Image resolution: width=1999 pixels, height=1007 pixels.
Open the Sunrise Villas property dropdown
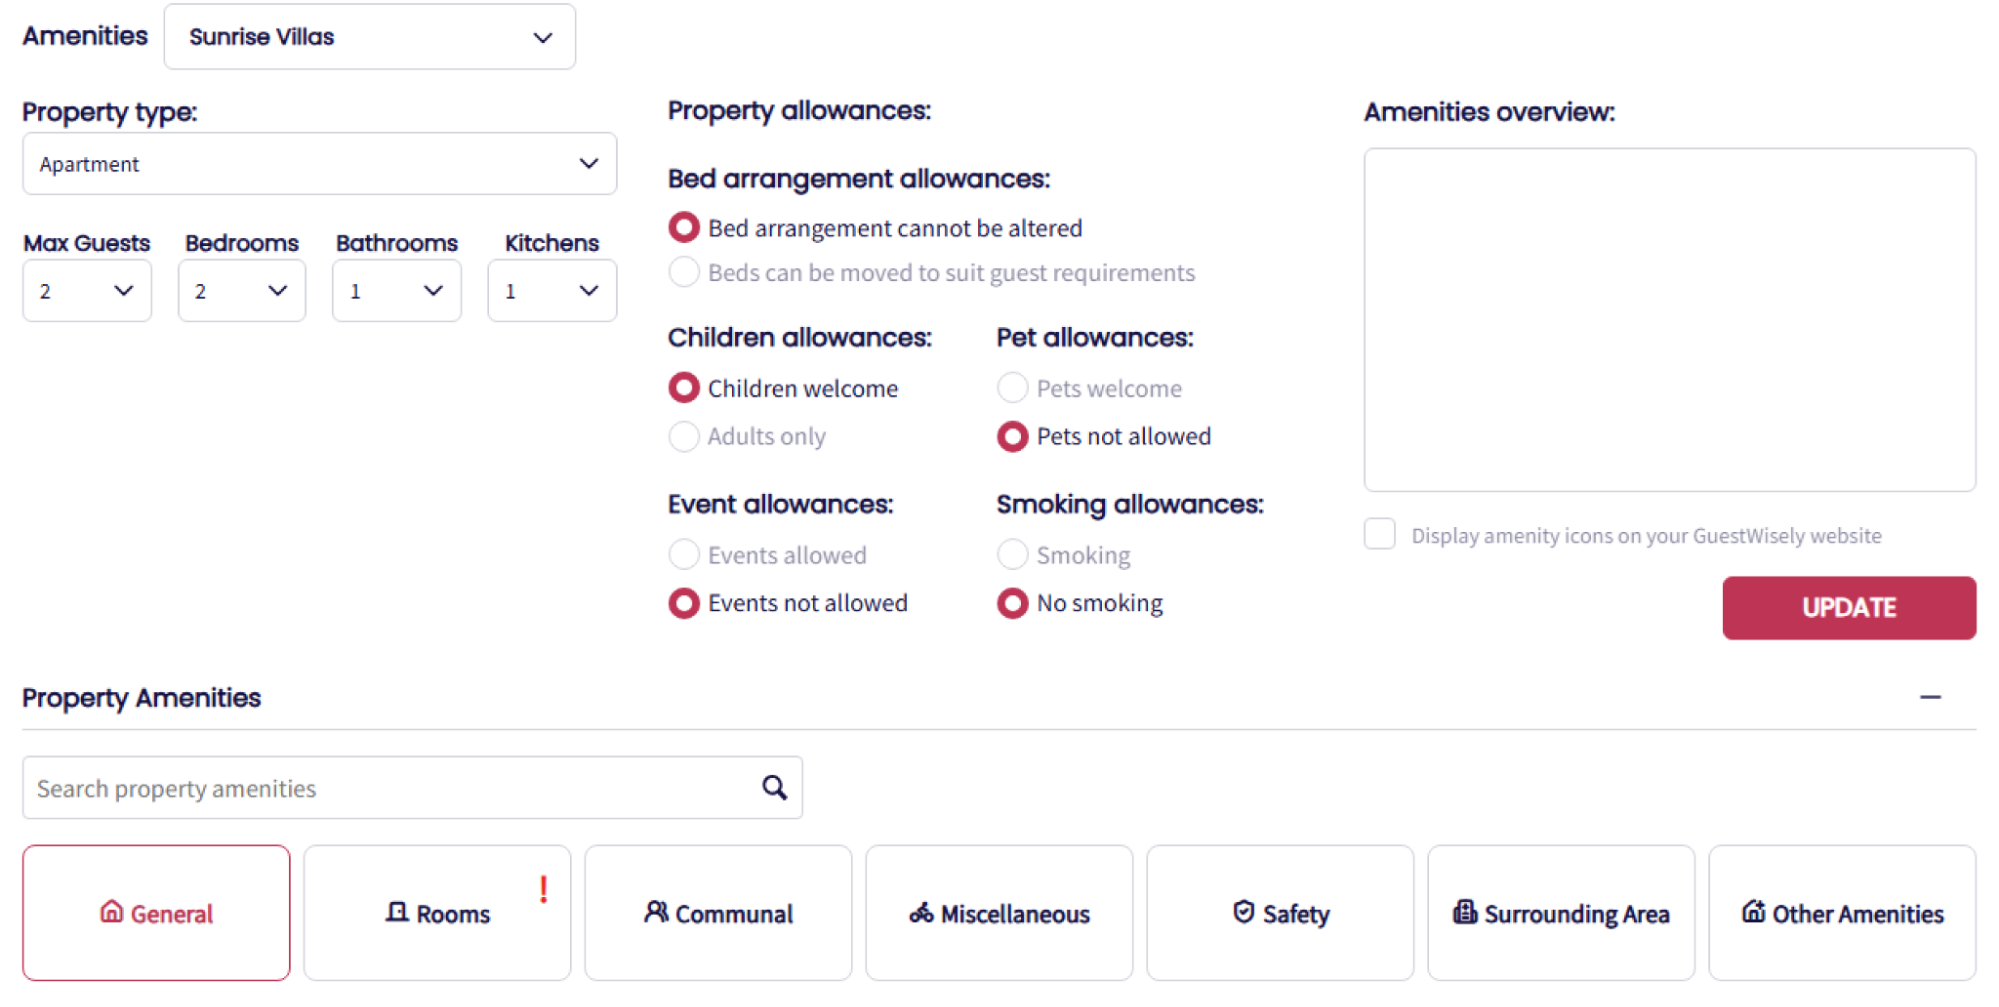(370, 37)
